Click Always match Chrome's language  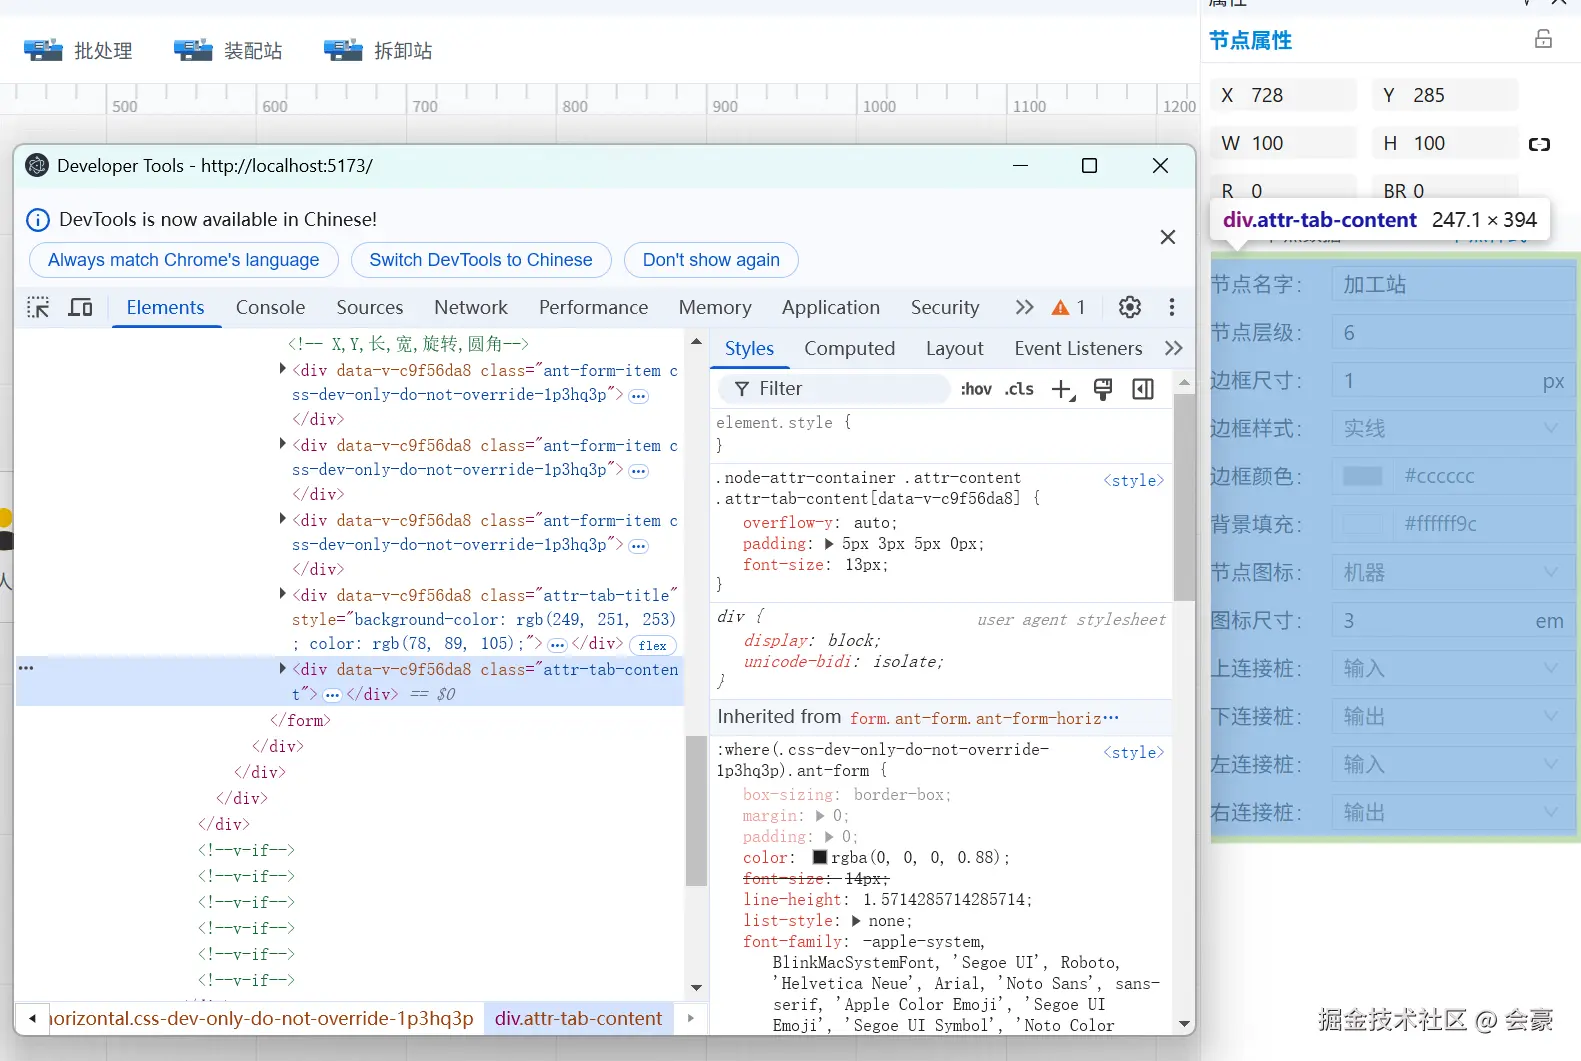point(184,260)
